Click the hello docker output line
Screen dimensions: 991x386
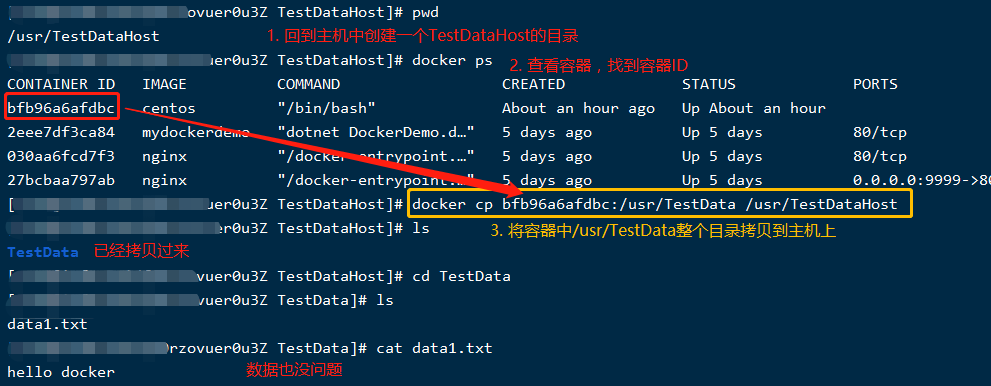click(61, 373)
